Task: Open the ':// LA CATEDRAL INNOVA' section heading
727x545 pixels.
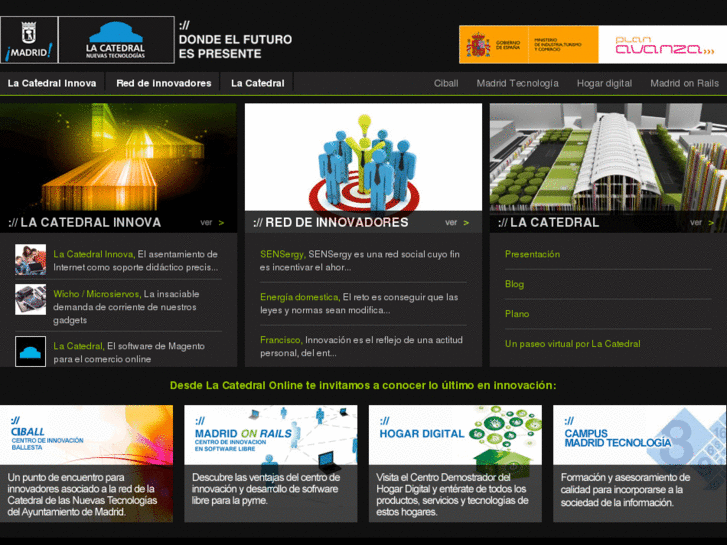Action: (x=84, y=223)
